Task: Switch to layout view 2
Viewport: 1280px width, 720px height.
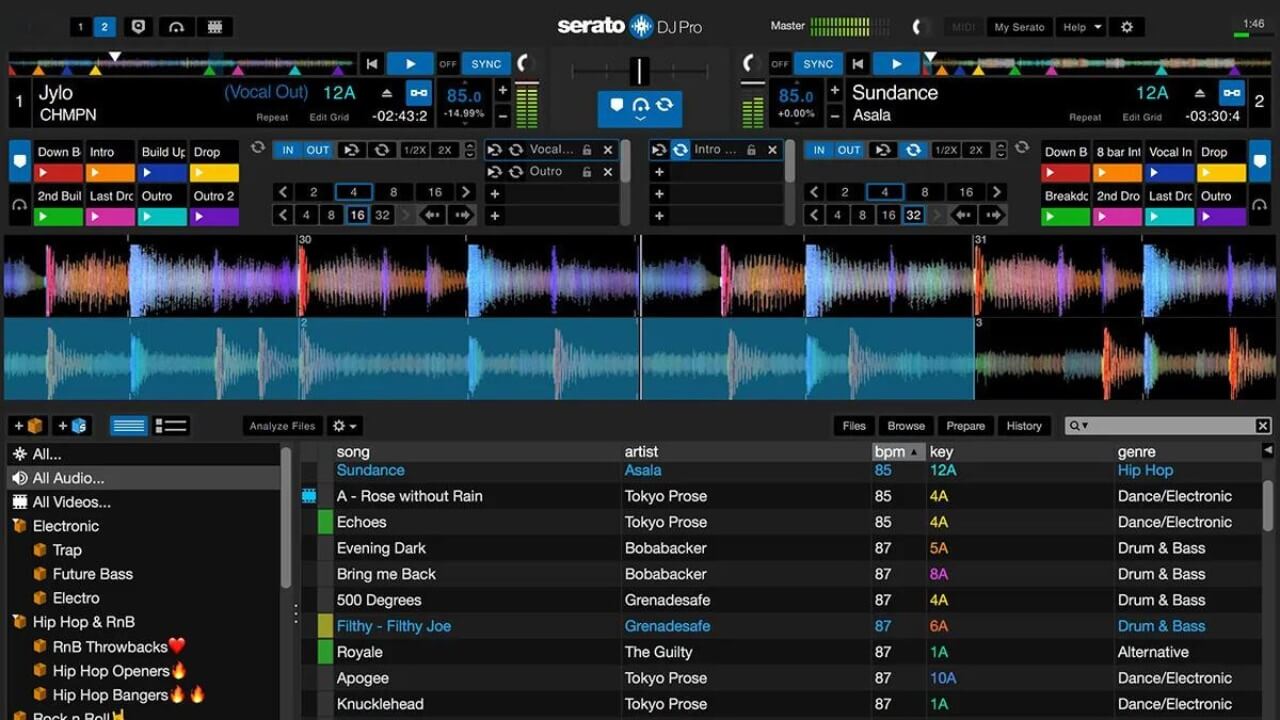Action: click(x=104, y=27)
